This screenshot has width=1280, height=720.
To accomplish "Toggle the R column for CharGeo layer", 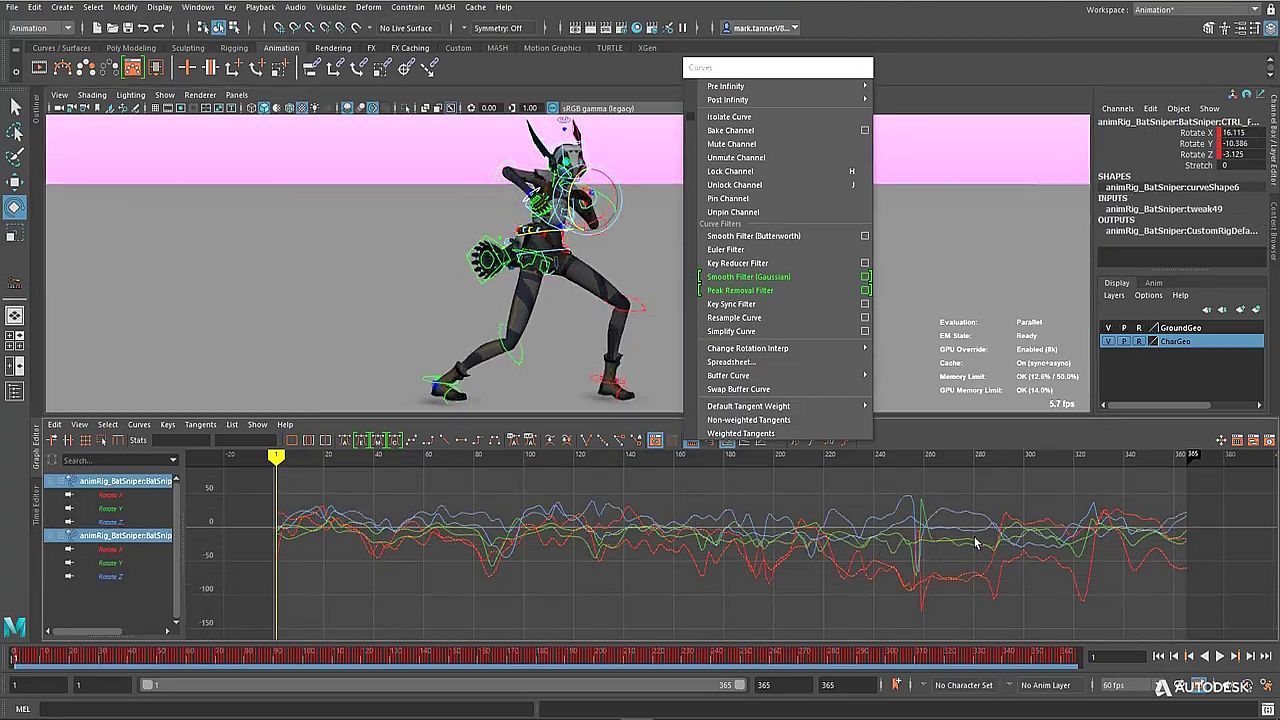I will (x=1138, y=342).
